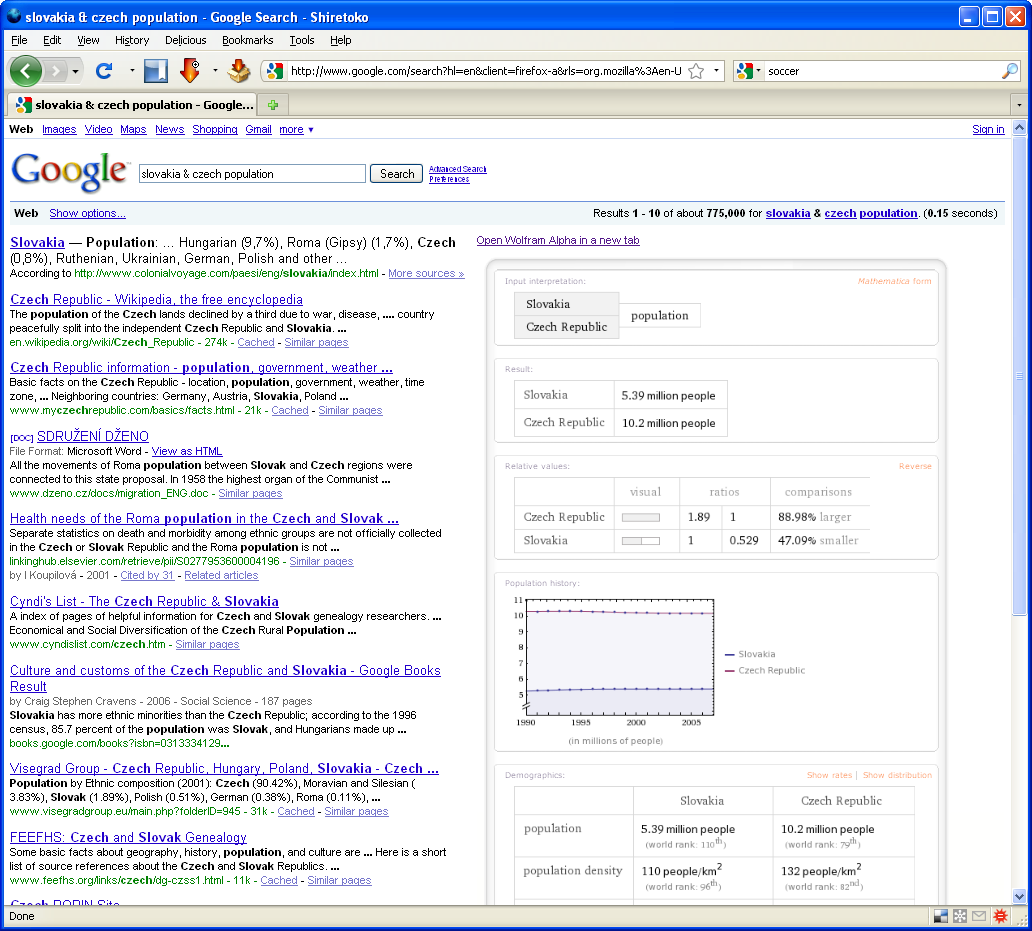Click the Google search query text field
Image resolution: width=1032 pixels, height=931 pixels.
pyautogui.click(x=252, y=174)
